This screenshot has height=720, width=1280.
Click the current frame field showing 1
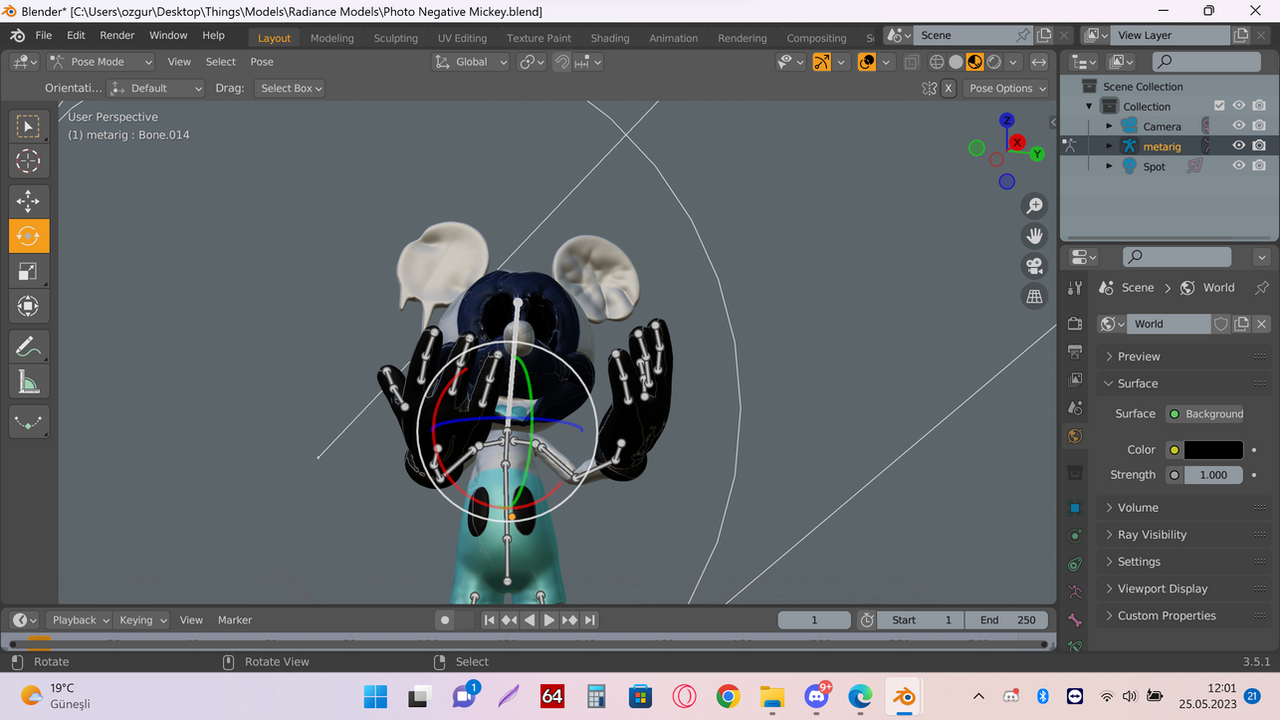tap(814, 620)
